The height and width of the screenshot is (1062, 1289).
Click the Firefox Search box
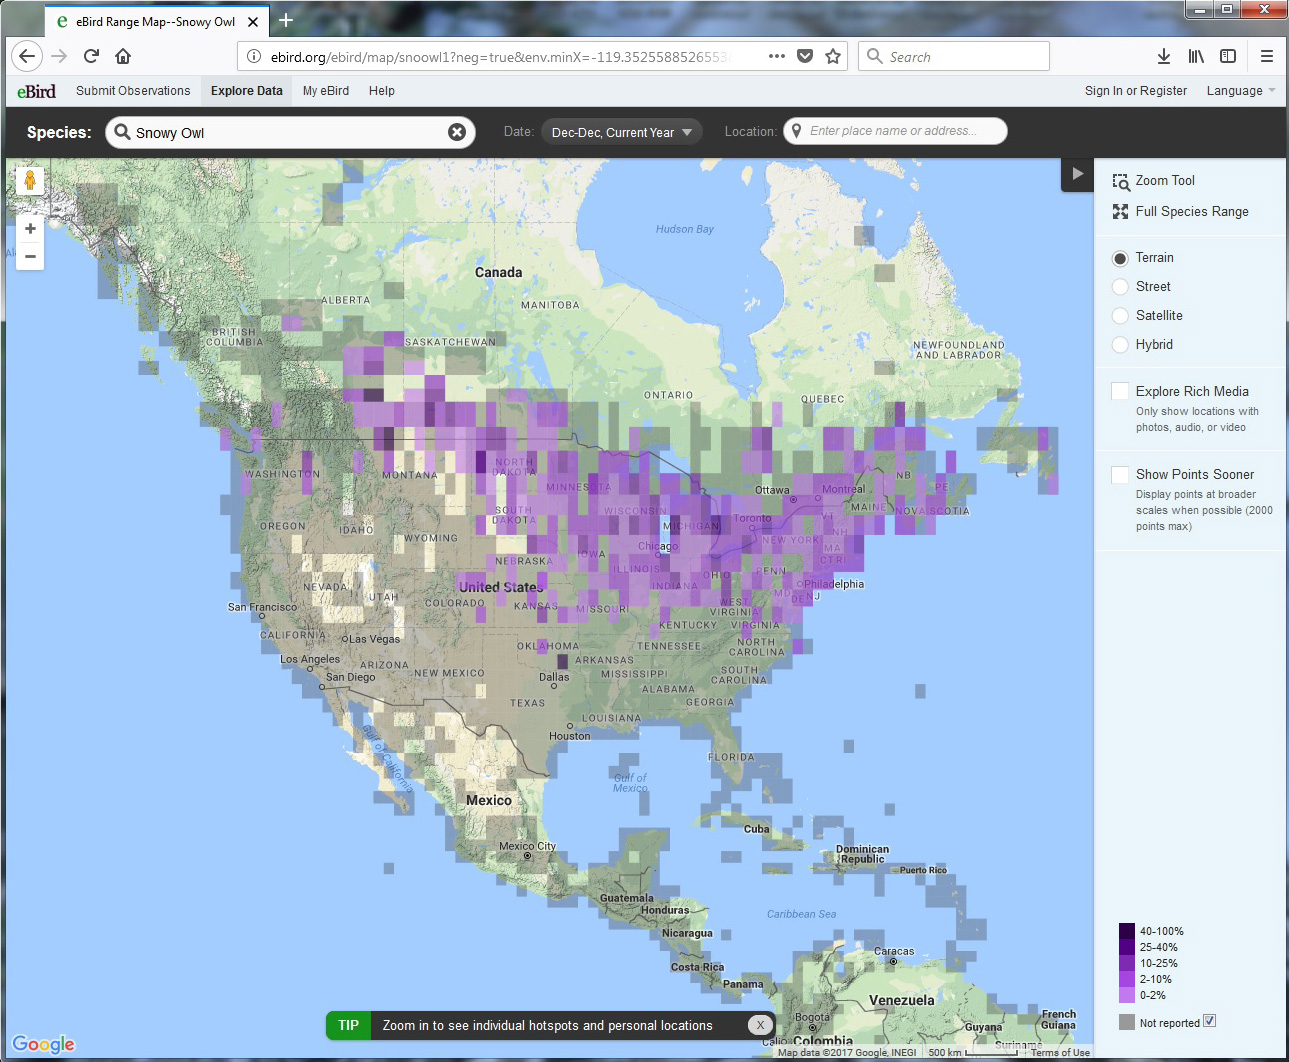[x=954, y=56]
